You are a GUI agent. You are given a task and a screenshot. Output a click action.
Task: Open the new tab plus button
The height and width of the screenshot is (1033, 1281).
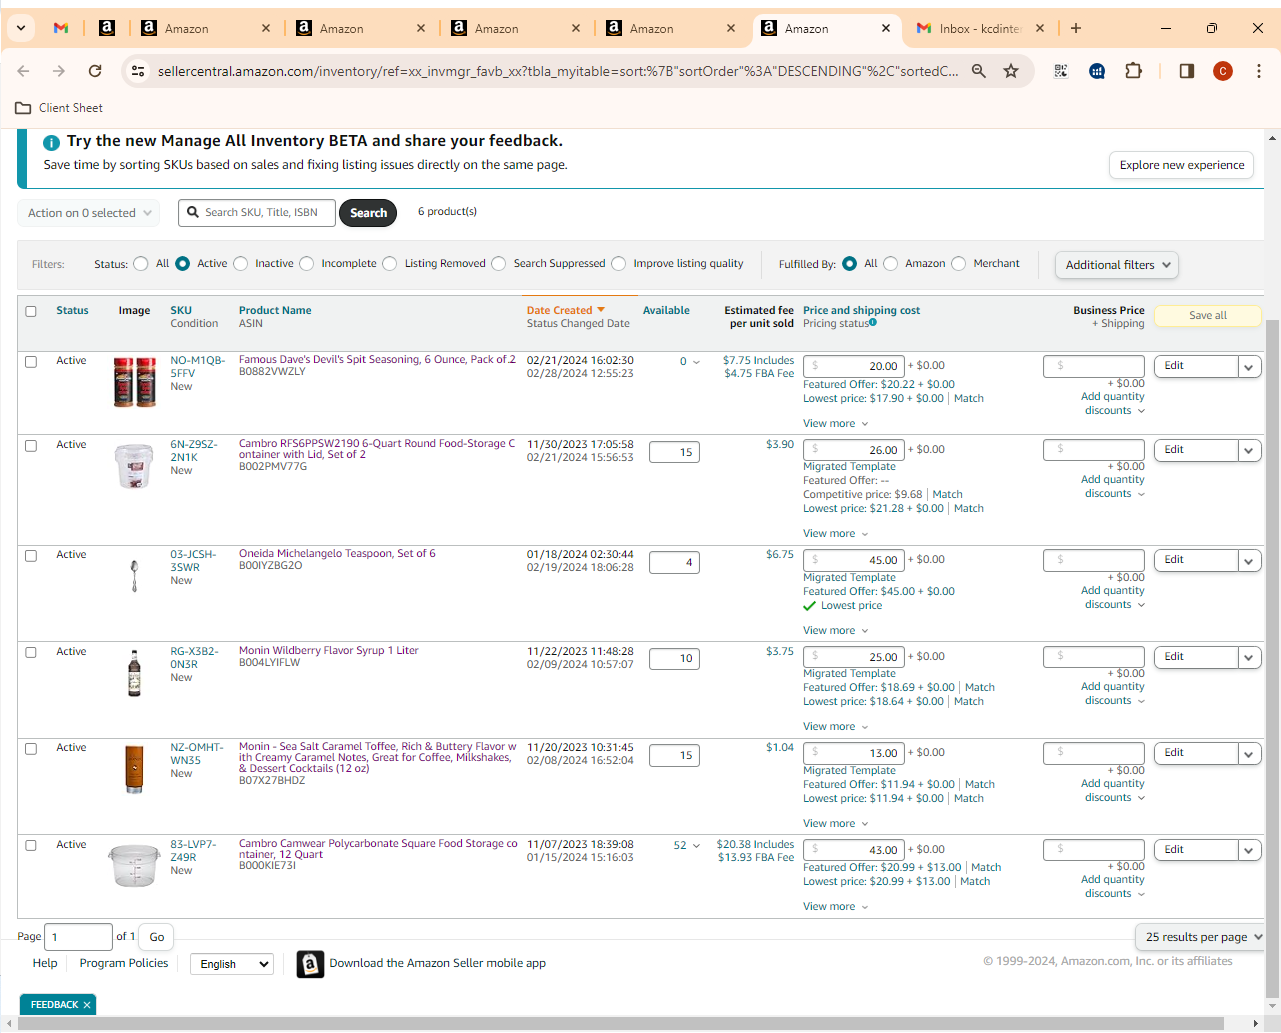pyautogui.click(x=1076, y=28)
